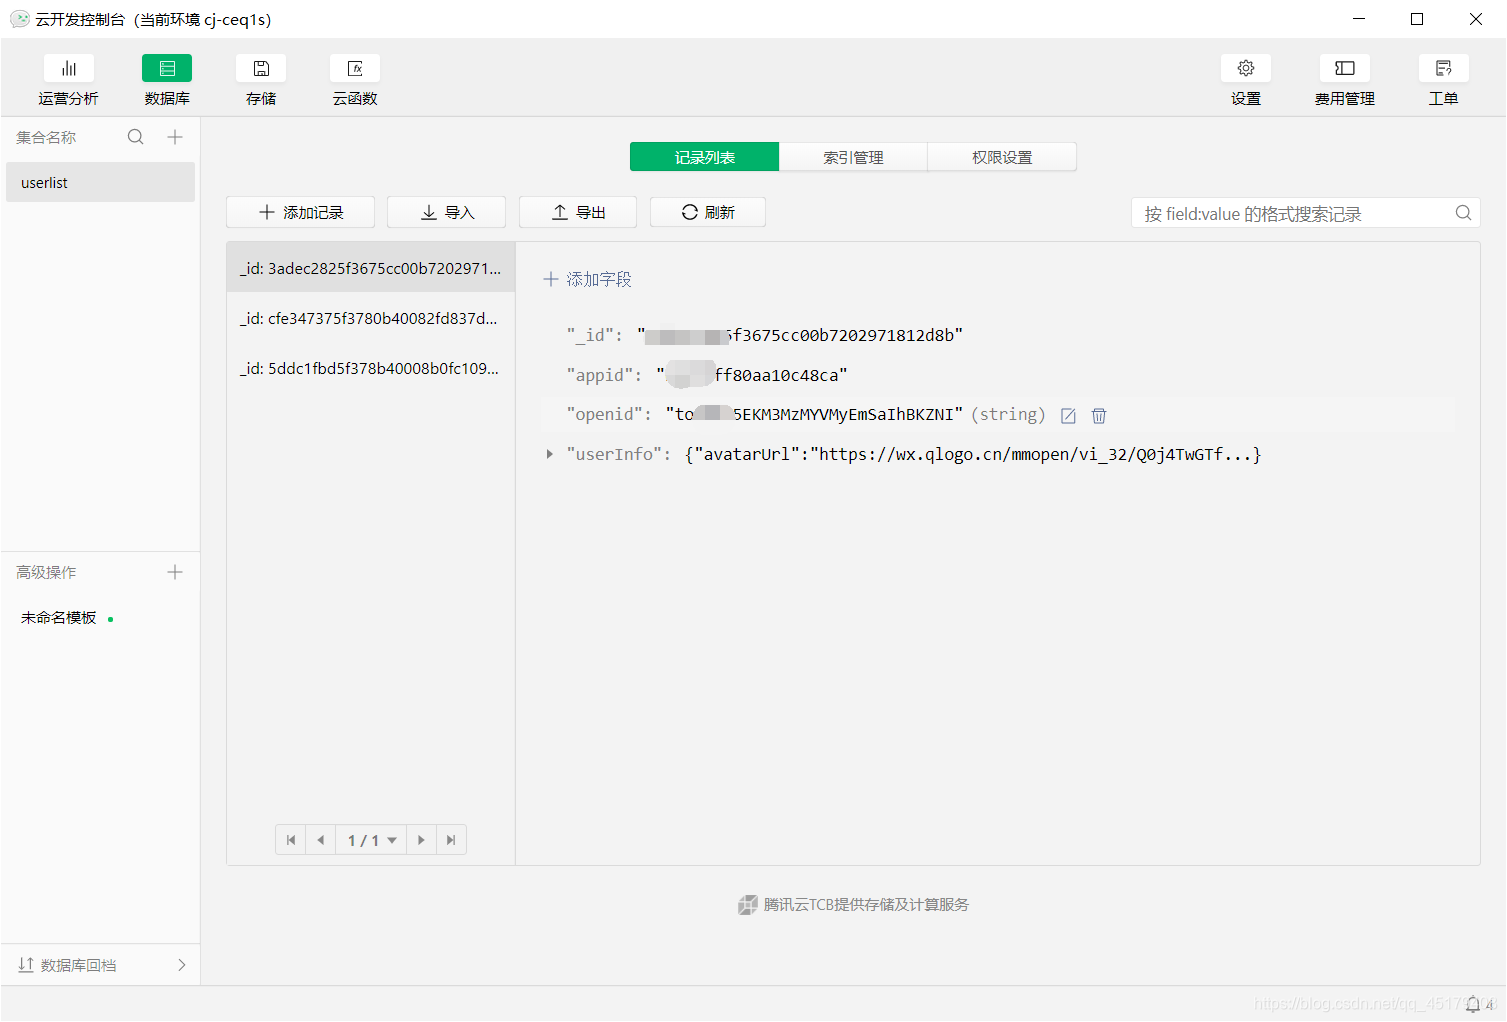Image resolution: width=1507 pixels, height=1022 pixels.
Task: Switch to the 记录列表 tab
Action: pos(704,157)
